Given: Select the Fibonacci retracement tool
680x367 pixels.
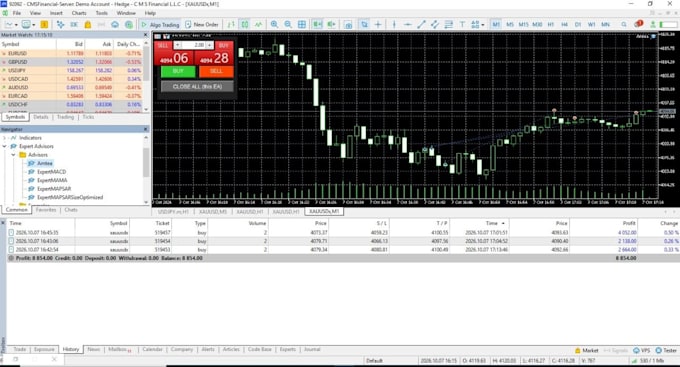Looking at the screenshot, I should tap(449, 25).
